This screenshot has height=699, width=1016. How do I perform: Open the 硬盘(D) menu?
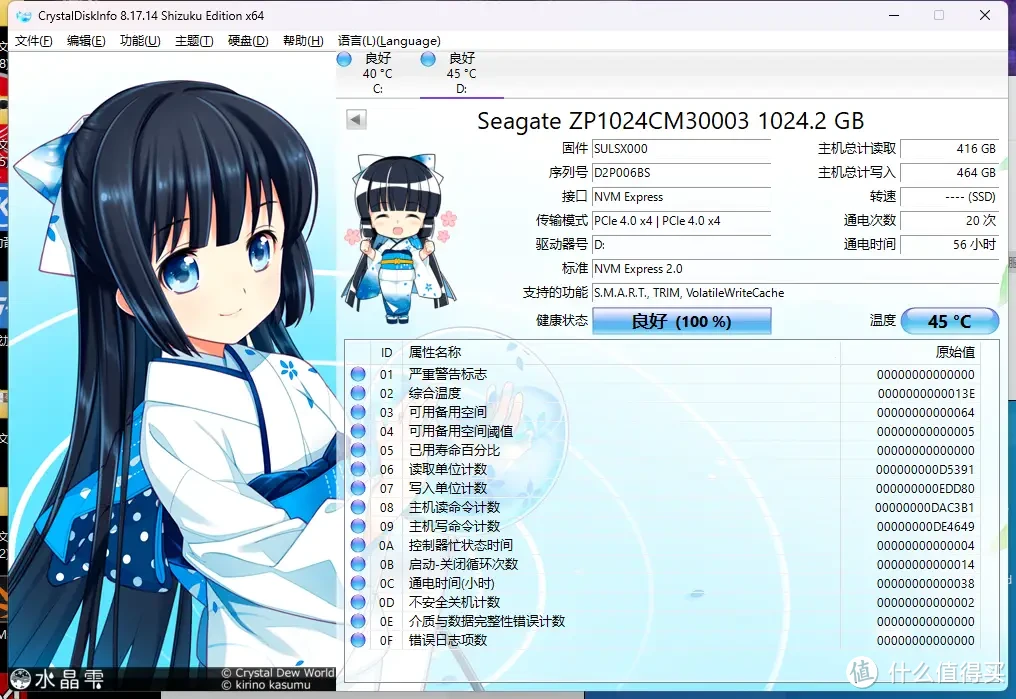pos(248,41)
